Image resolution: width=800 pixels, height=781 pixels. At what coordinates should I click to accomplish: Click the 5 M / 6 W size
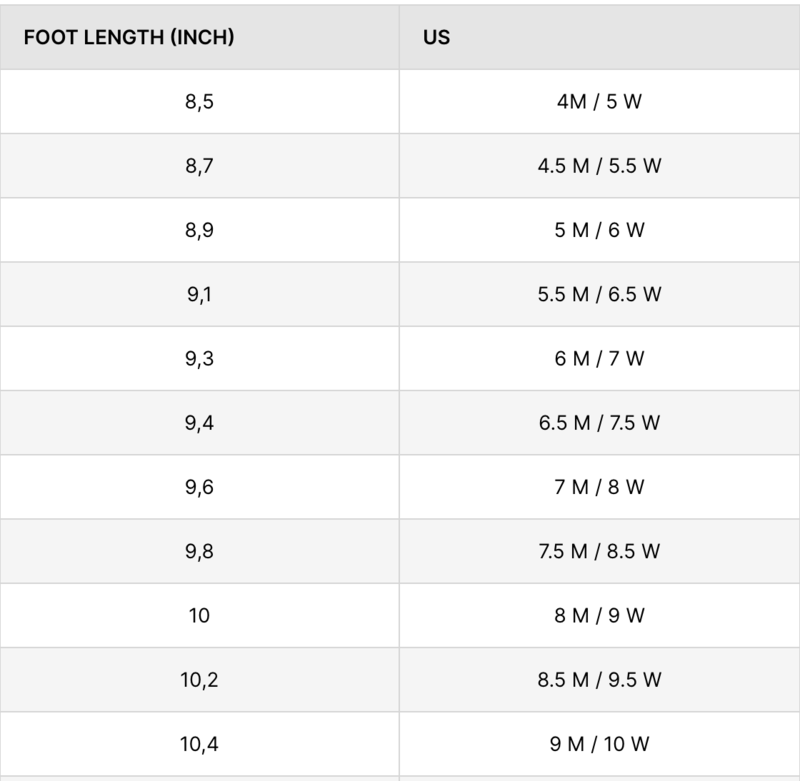599,230
